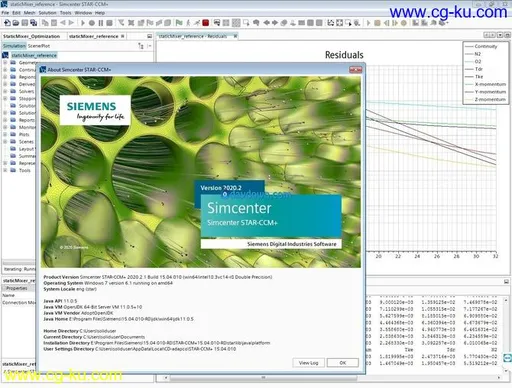This screenshot has height=388, width=512.
Task: Expand the Scenes tree node
Action: coord(5,141)
